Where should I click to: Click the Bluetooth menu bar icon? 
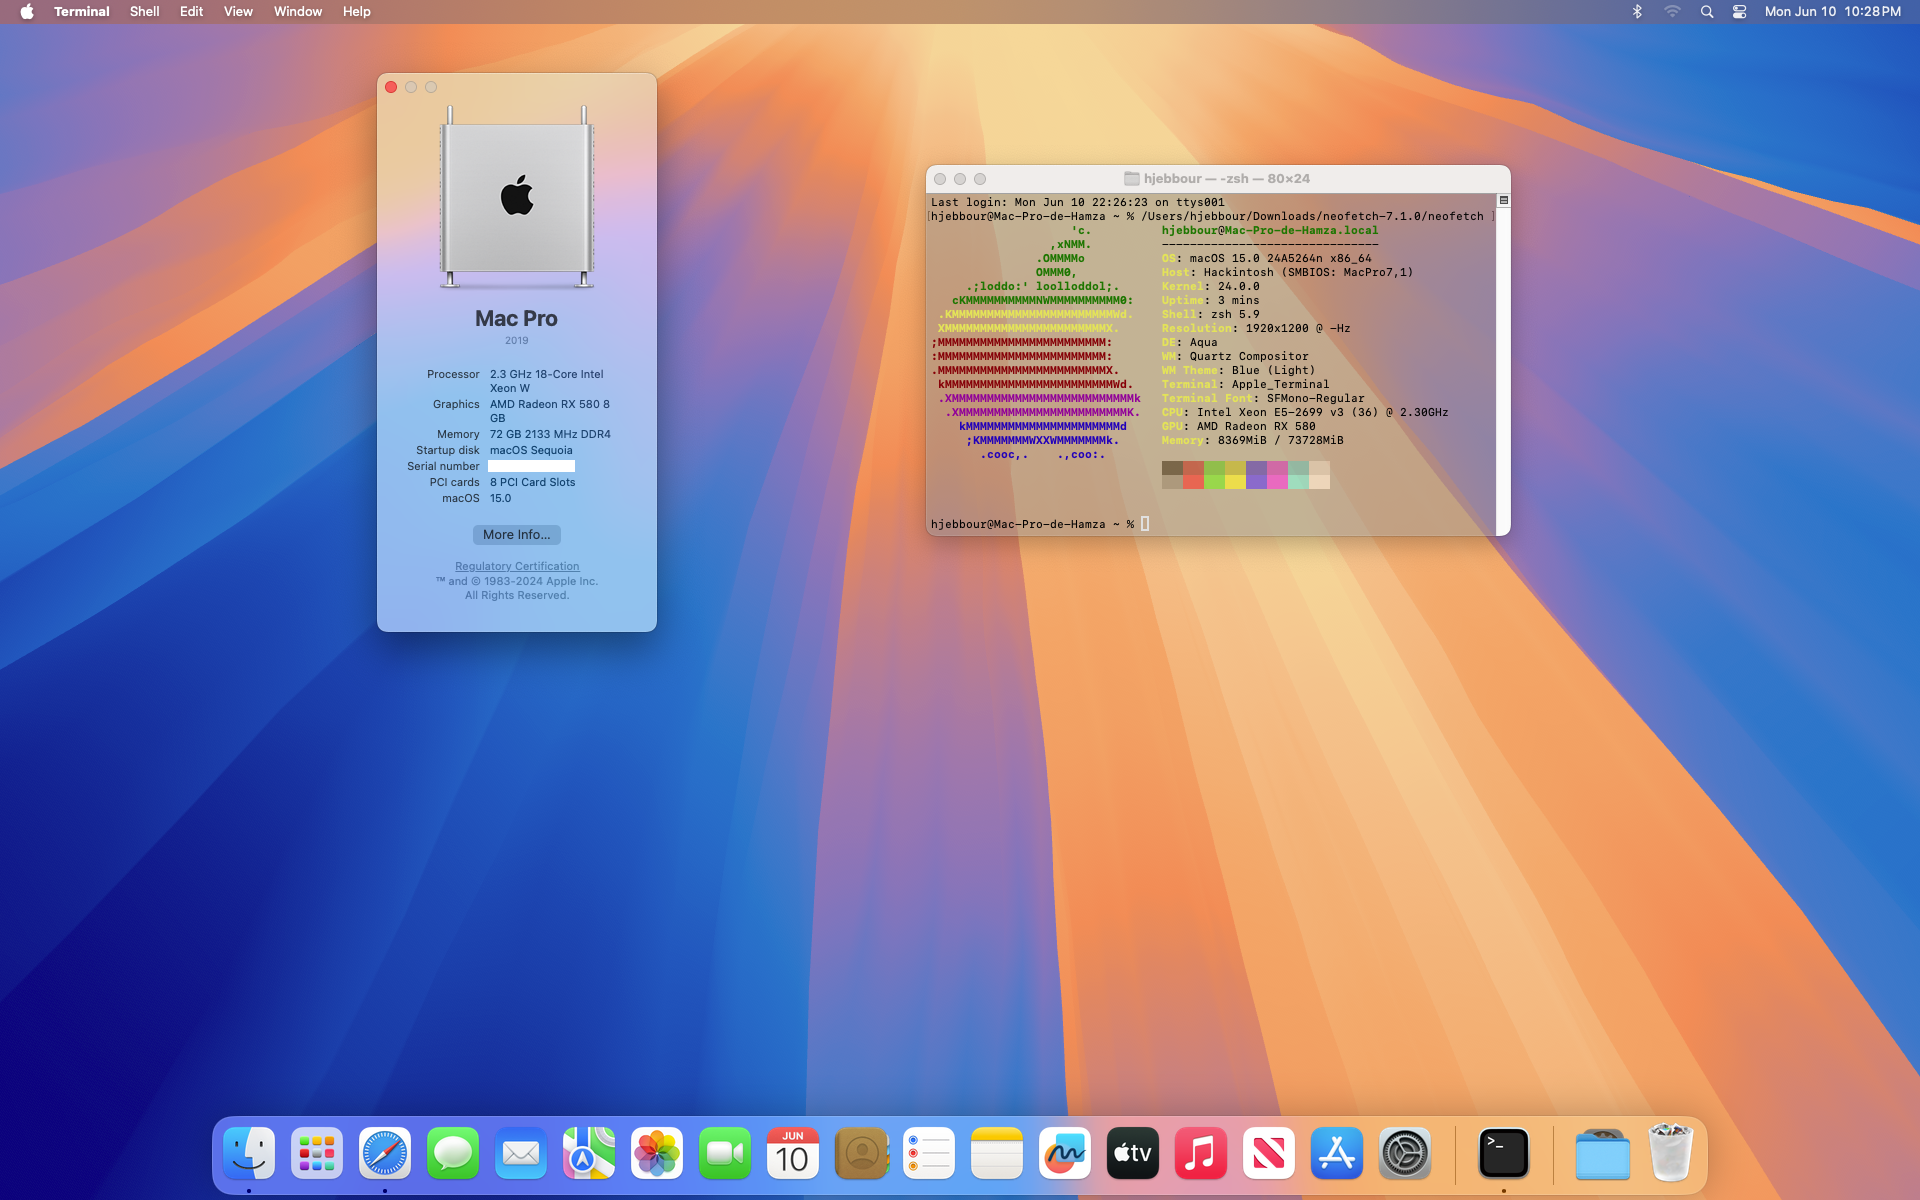coord(1637,12)
